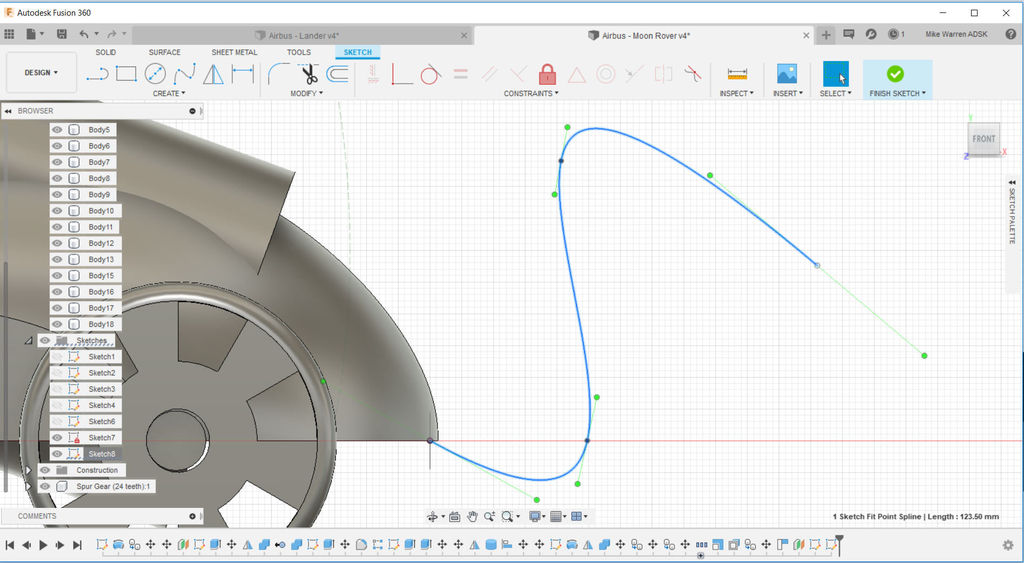This screenshot has width=1024, height=563.
Task: Click the Select tool icon
Action: click(x=835, y=74)
